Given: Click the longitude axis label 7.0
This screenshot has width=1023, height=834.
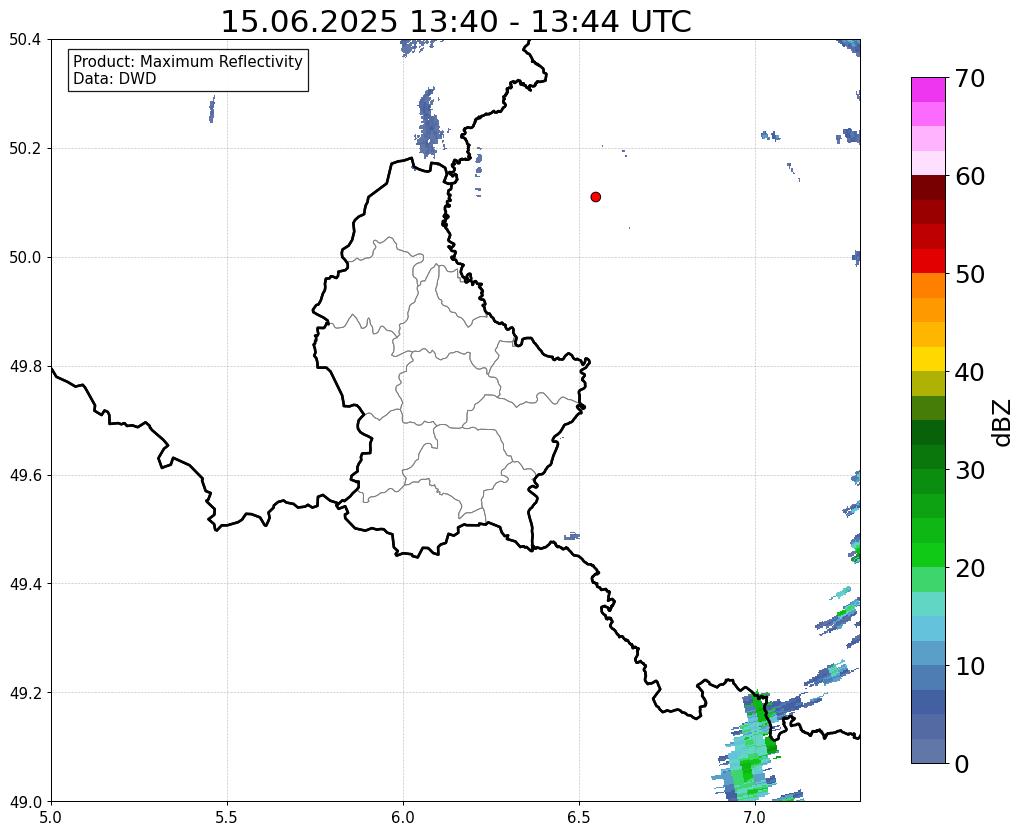Looking at the screenshot, I should pos(755,817).
